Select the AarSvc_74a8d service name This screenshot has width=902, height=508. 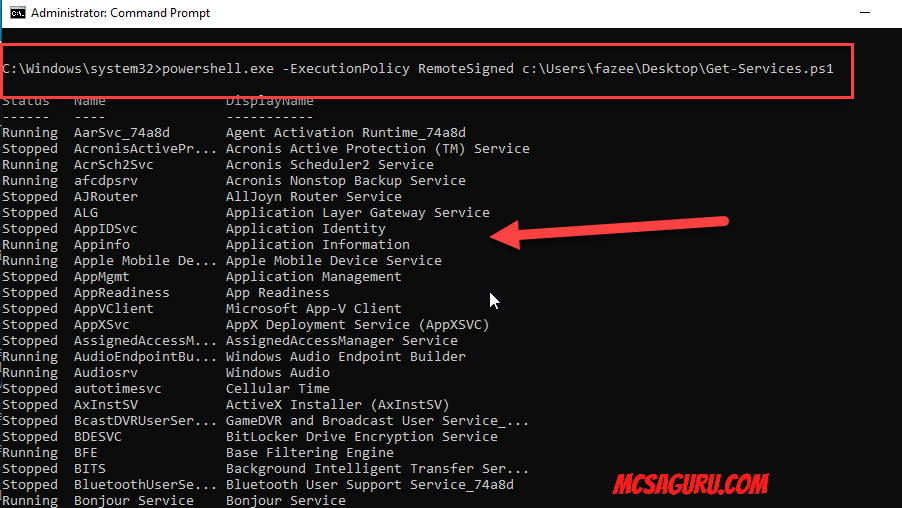click(122, 133)
